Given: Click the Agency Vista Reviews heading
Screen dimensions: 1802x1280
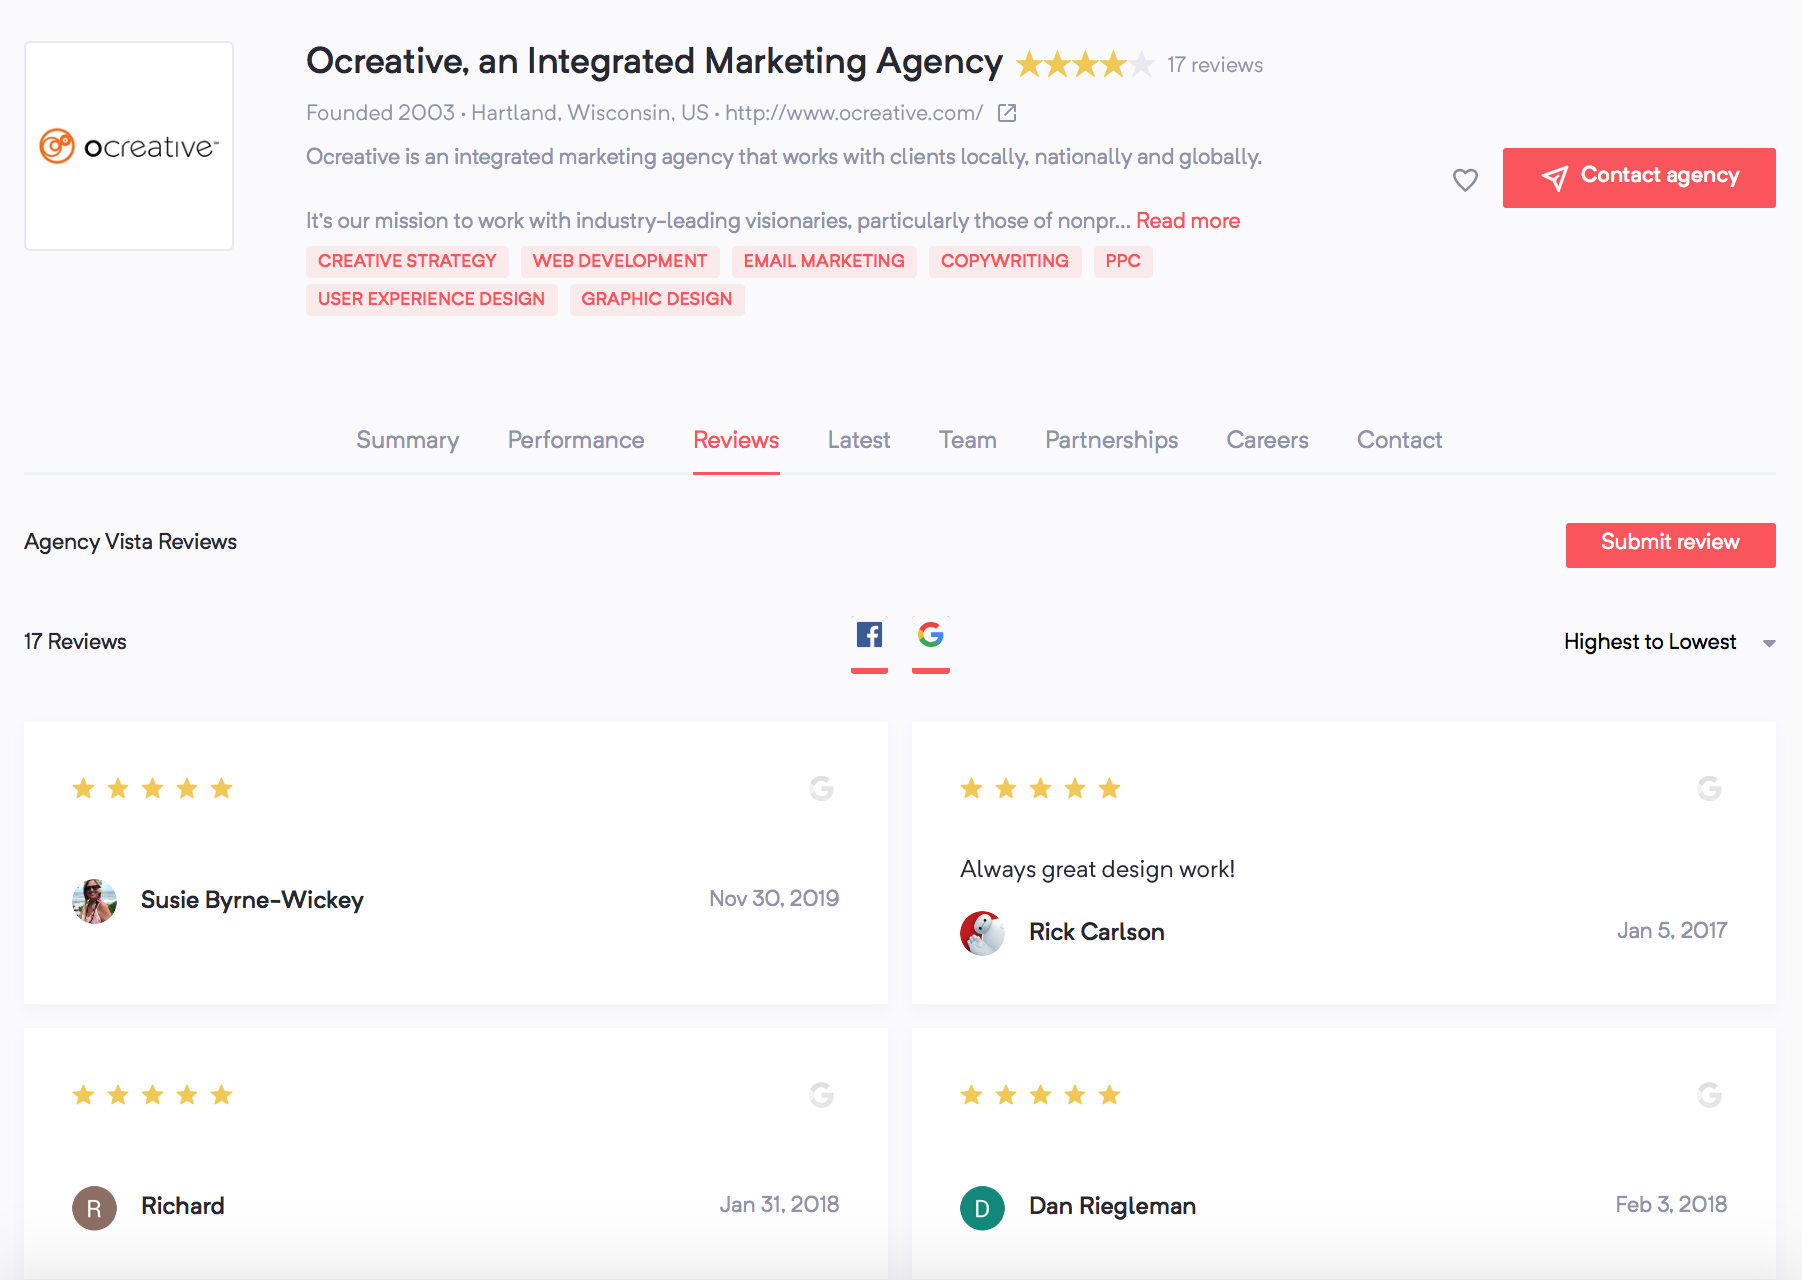Looking at the screenshot, I should coord(130,542).
